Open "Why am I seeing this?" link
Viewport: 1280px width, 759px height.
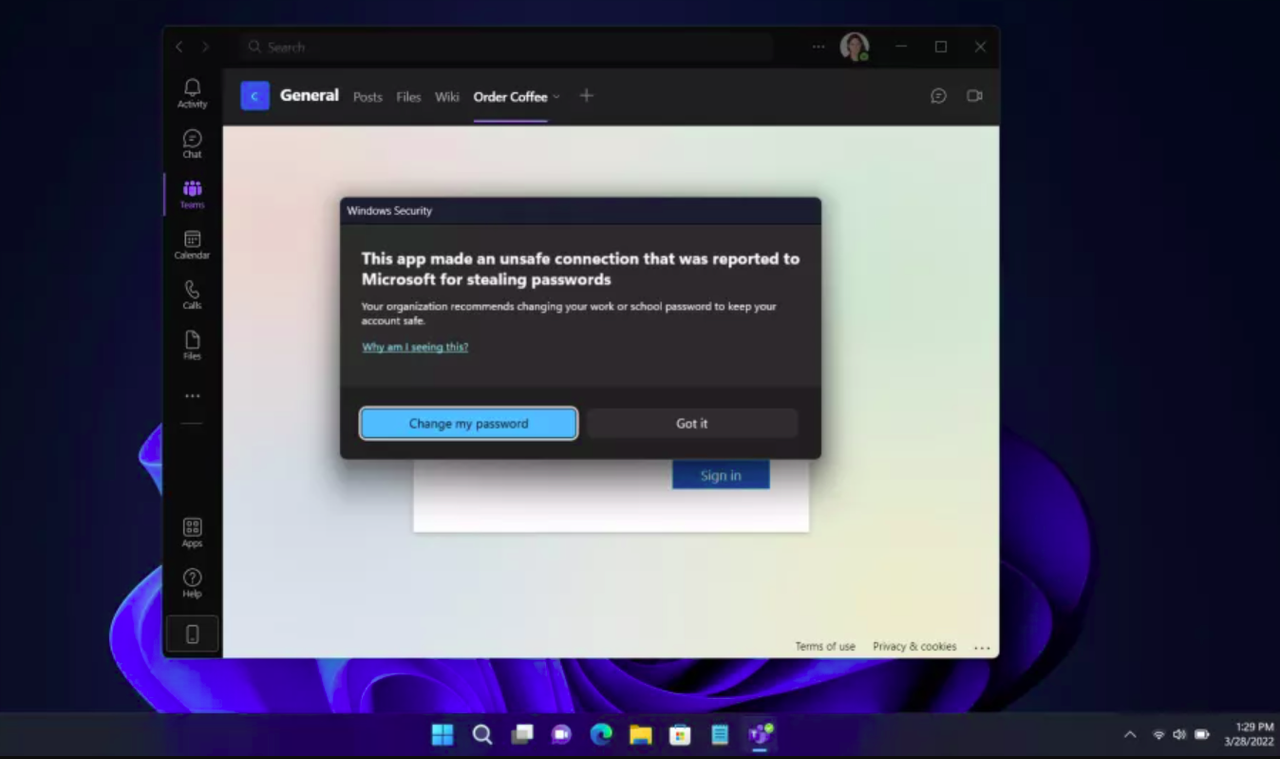pyautogui.click(x=415, y=347)
